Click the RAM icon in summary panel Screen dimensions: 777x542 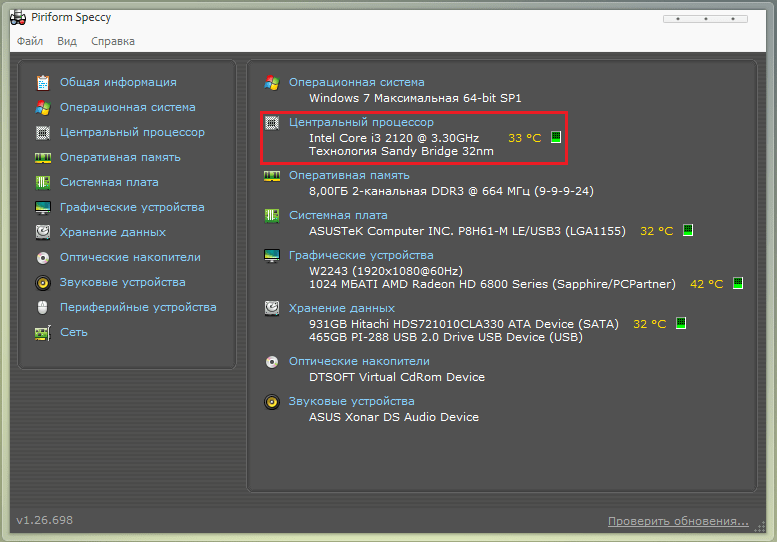click(272, 175)
